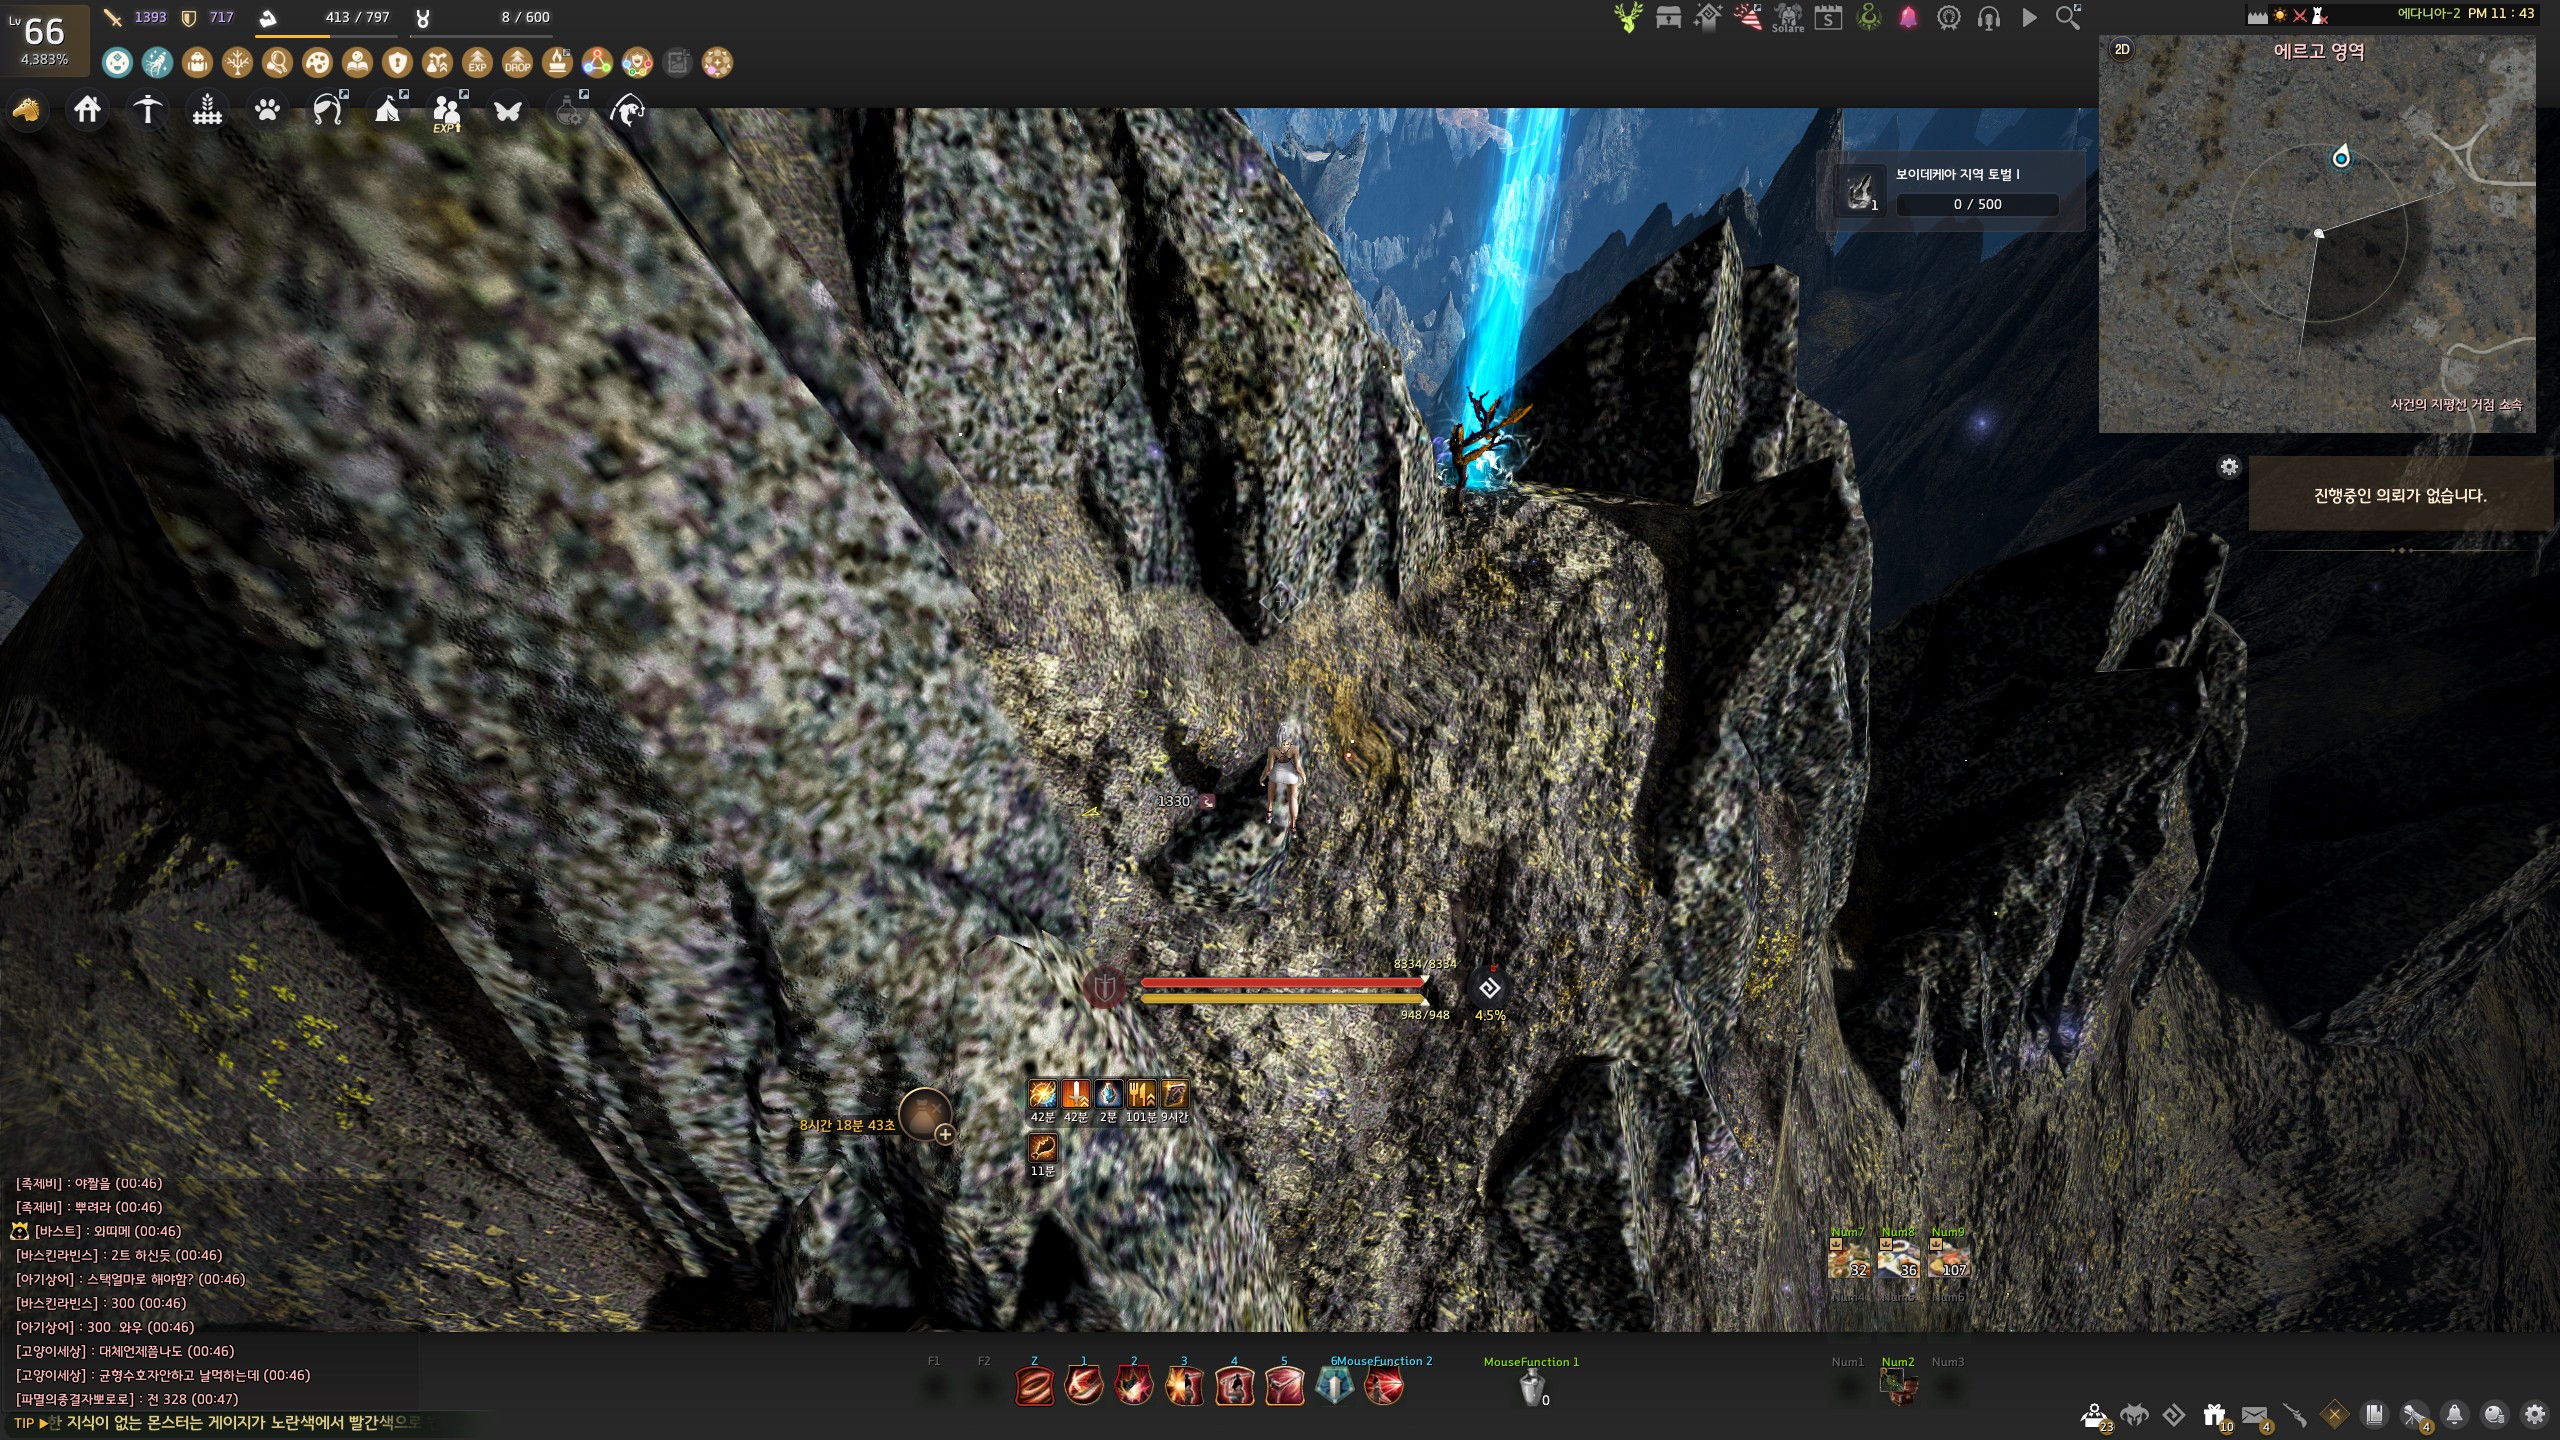Click the fishing fish icon
The height and width of the screenshot is (1440, 2560).
click(x=627, y=109)
